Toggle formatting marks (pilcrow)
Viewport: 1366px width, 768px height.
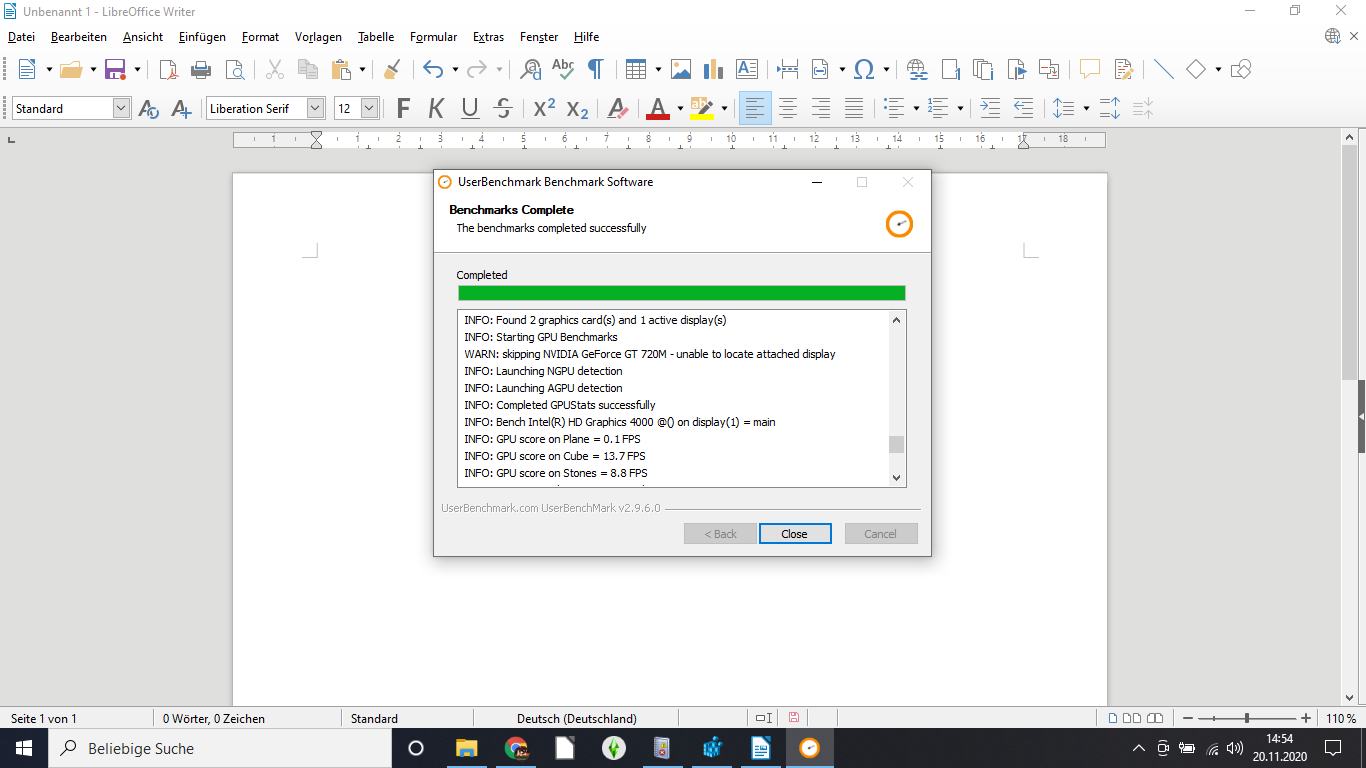pyautogui.click(x=595, y=69)
